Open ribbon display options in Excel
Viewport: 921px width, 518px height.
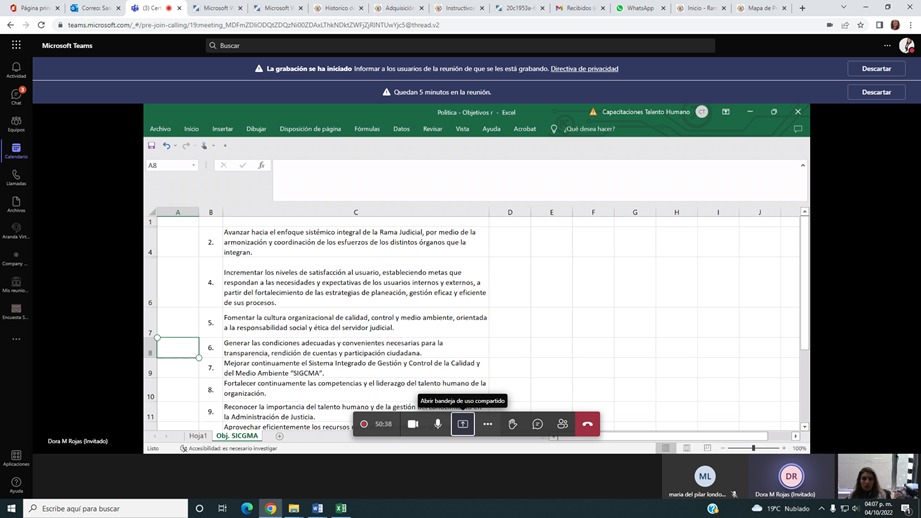[725, 112]
